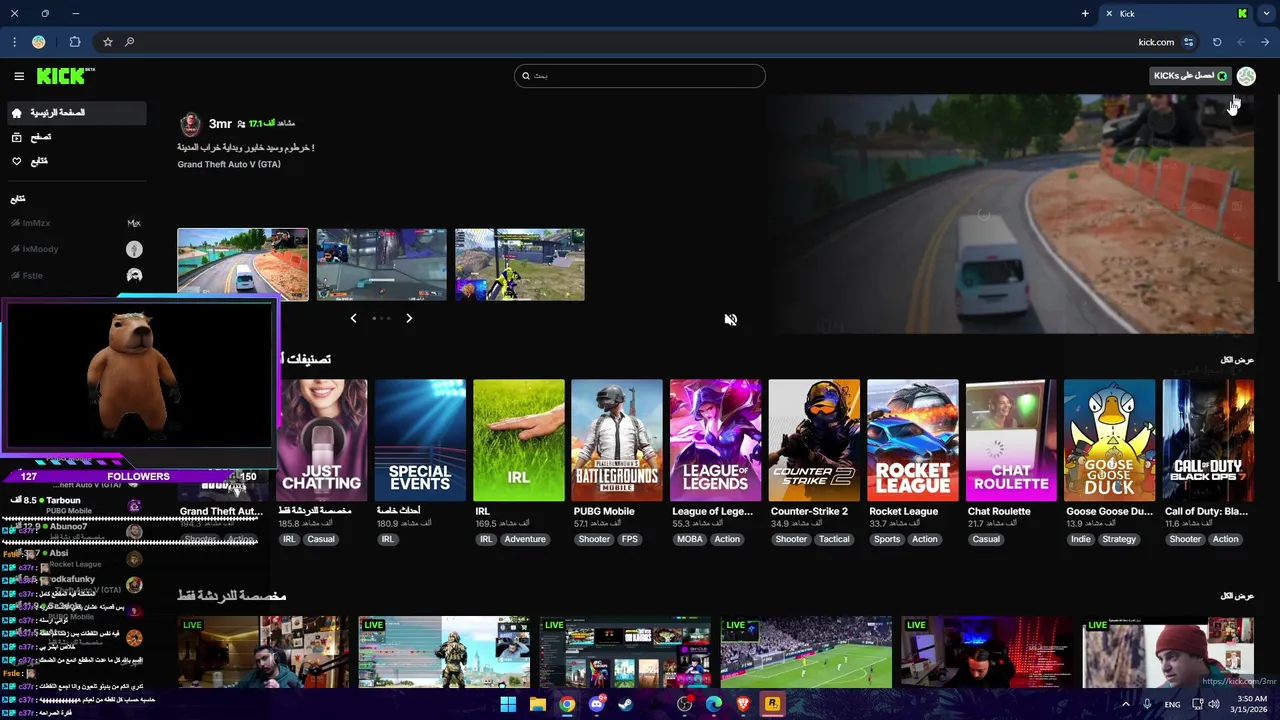Go to the home page sidebar item
This screenshot has height=720, width=1280.
(76, 113)
